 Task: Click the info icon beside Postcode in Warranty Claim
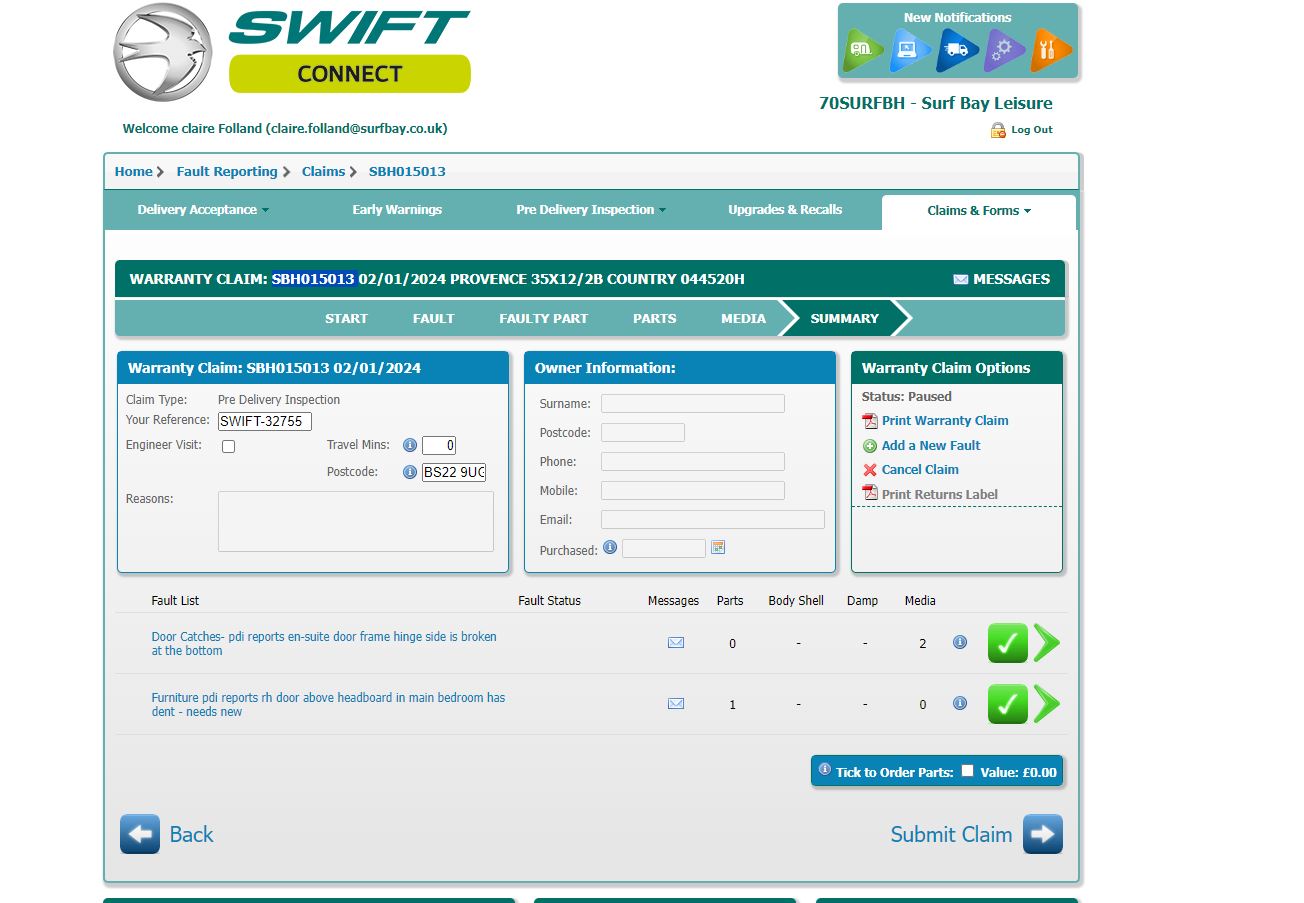tap(410, 472)
